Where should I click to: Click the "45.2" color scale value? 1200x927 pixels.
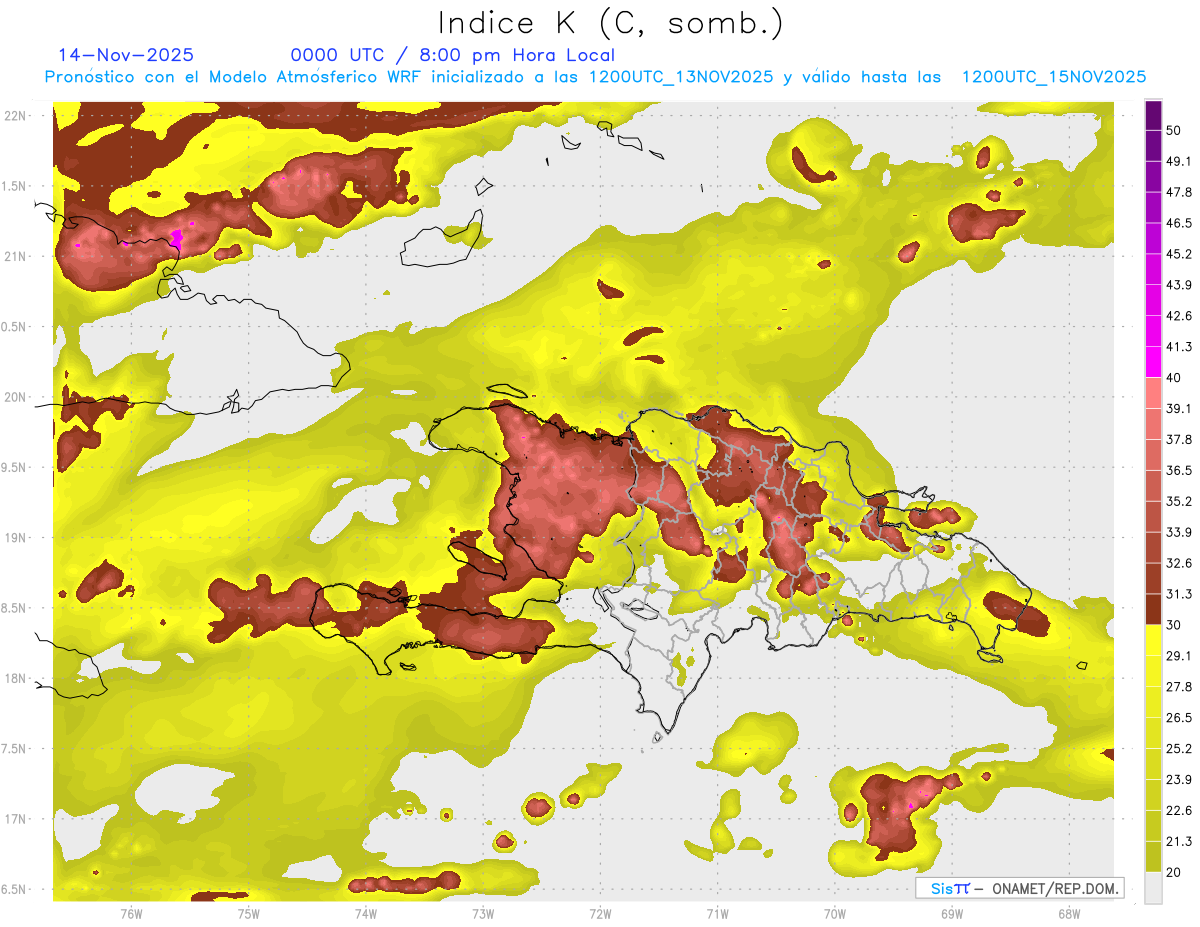click(1178, 254)
